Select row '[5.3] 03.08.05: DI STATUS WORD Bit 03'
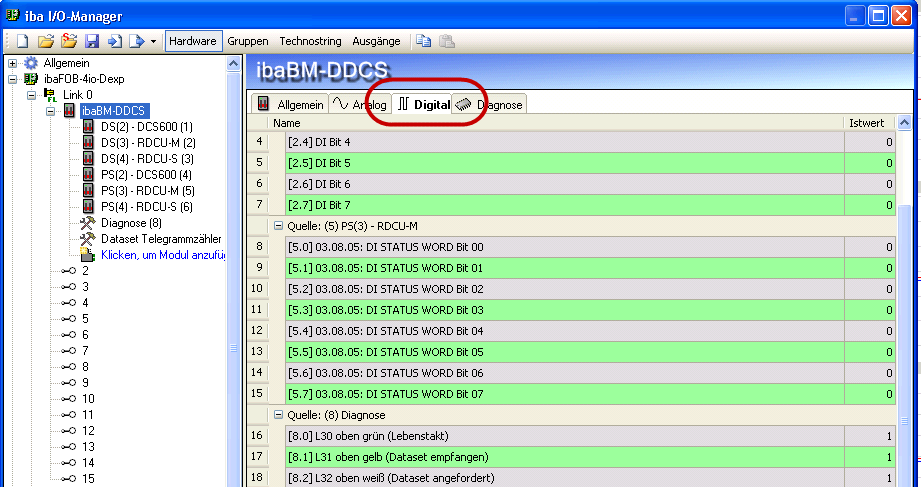Image resolution: width=921 pixels, height=487 pixels. point(590,310)
